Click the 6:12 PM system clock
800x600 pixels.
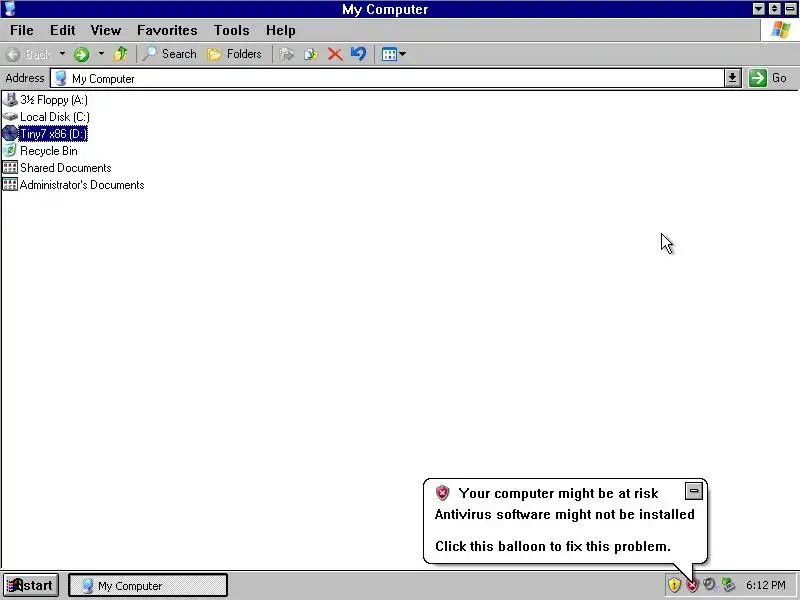pyautogui.click(x=766, y=585)
